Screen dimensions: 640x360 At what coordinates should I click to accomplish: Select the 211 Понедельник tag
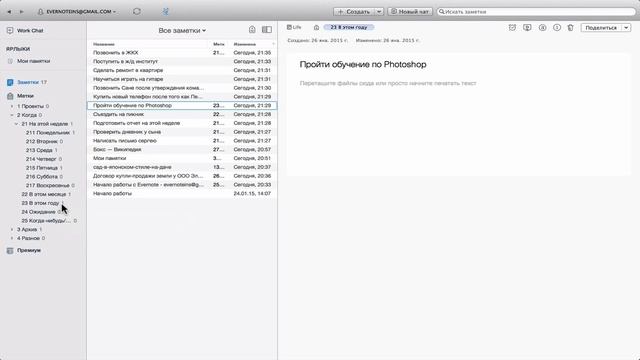coord(48,133)
